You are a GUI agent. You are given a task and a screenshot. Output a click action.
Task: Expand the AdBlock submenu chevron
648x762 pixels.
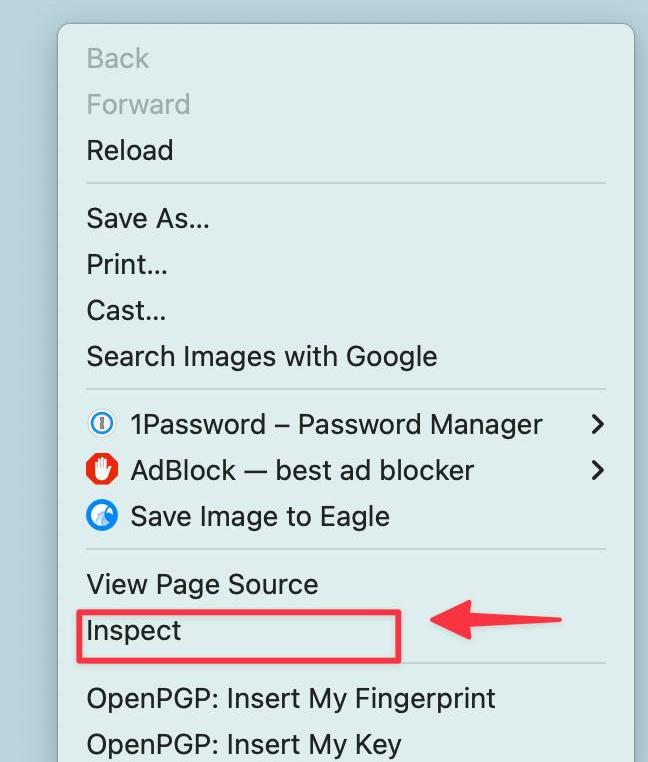pyautogui.click(x=597, y=470)
